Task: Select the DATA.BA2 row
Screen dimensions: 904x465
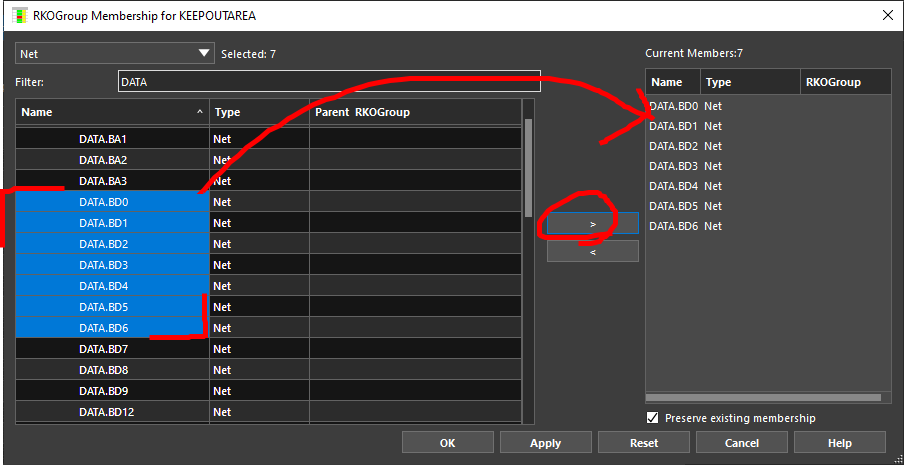Action: (268, 160)
